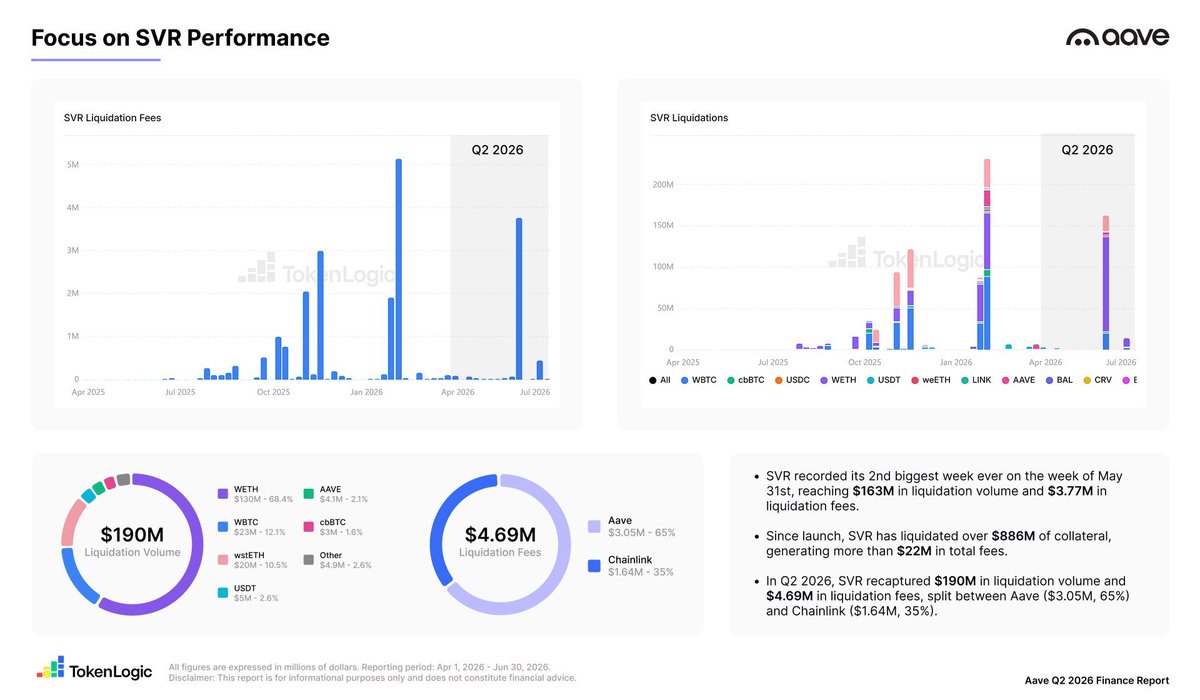
Task: Click the tall Q2 bar near 3.77M fees
Action: (x=519, y=299)
